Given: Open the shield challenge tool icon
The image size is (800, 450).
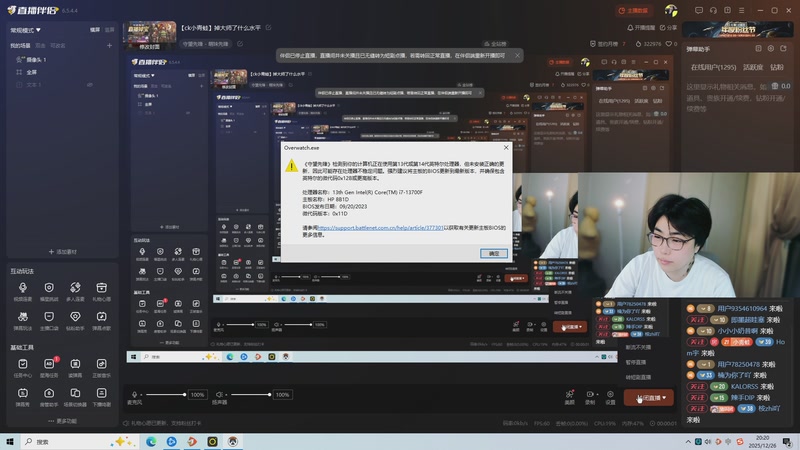Looking at the screenshot, I should click(x=49, y=291).
